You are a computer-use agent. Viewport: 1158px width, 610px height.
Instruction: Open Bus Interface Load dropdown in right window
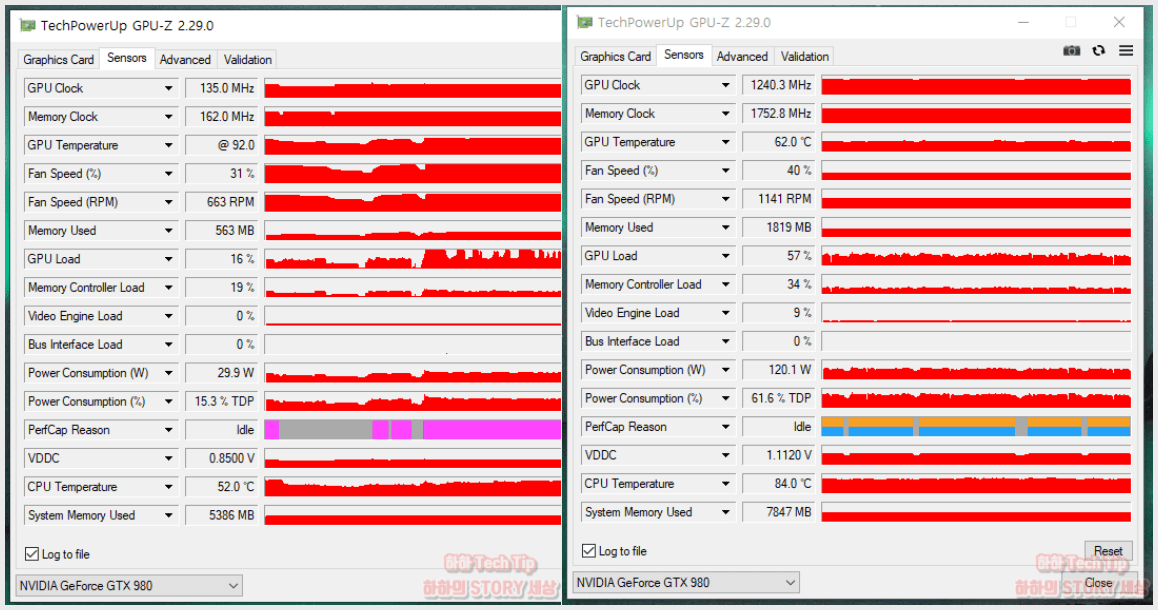tap(725, 341)
